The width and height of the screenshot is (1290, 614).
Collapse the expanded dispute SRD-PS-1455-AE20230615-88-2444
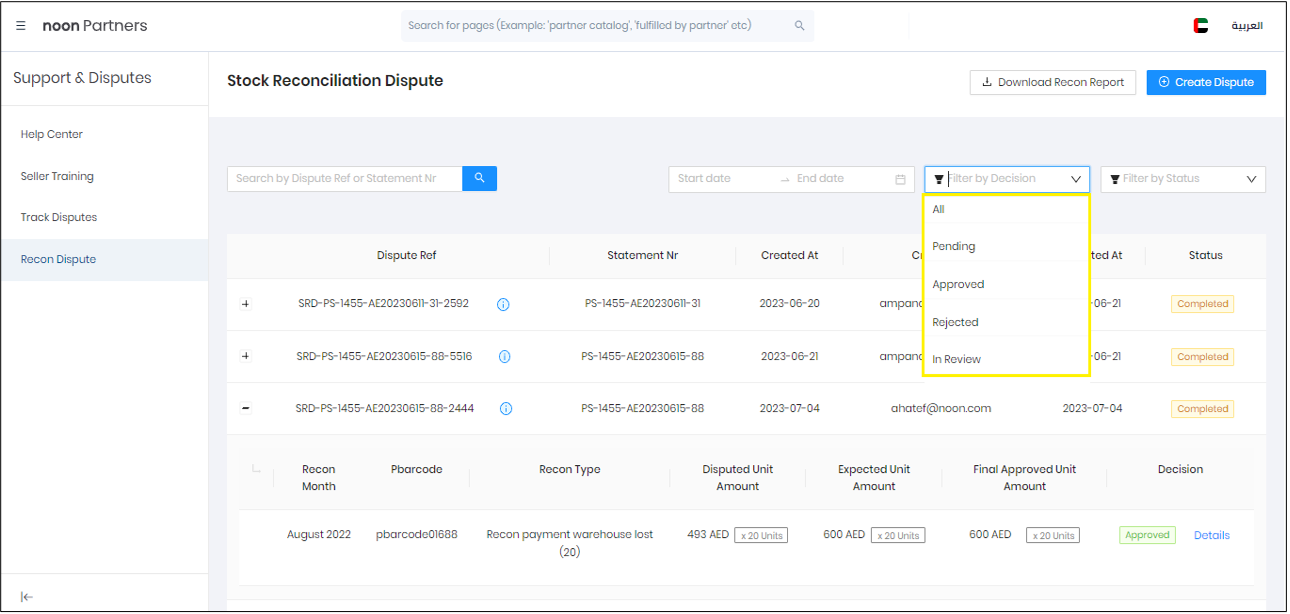(x=246, y=408)
